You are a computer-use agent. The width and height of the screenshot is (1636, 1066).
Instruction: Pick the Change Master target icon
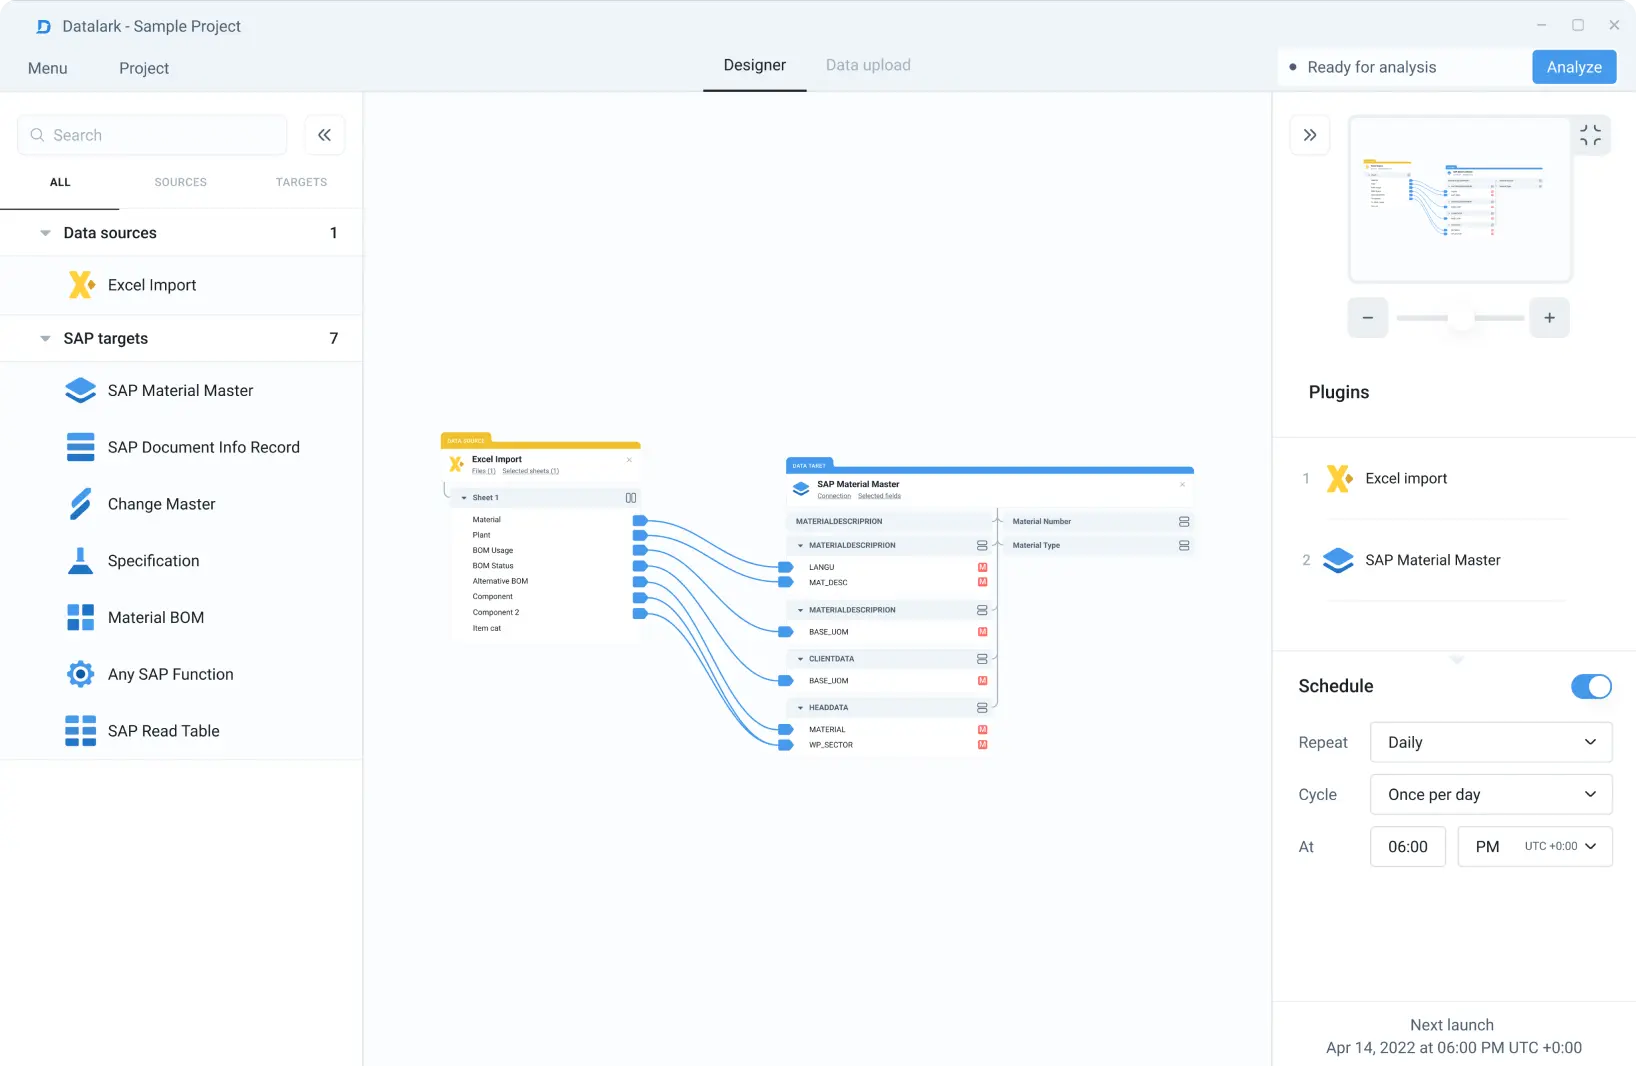(x=80, y=504)
